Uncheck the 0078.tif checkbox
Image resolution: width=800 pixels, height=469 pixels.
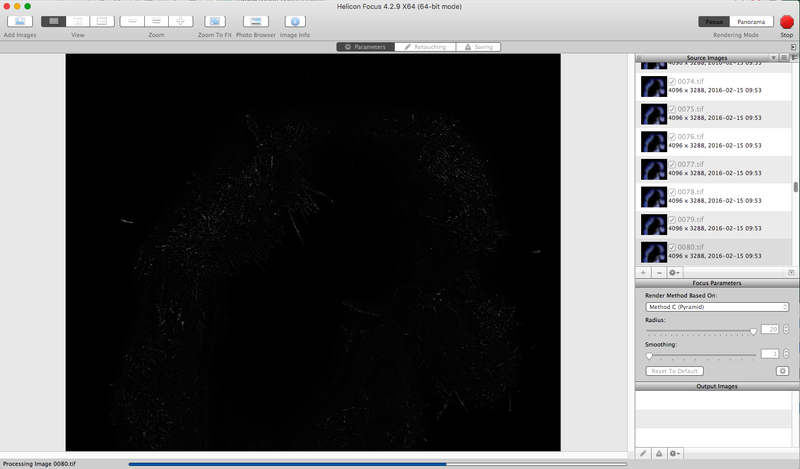click(x=672, y=192)
